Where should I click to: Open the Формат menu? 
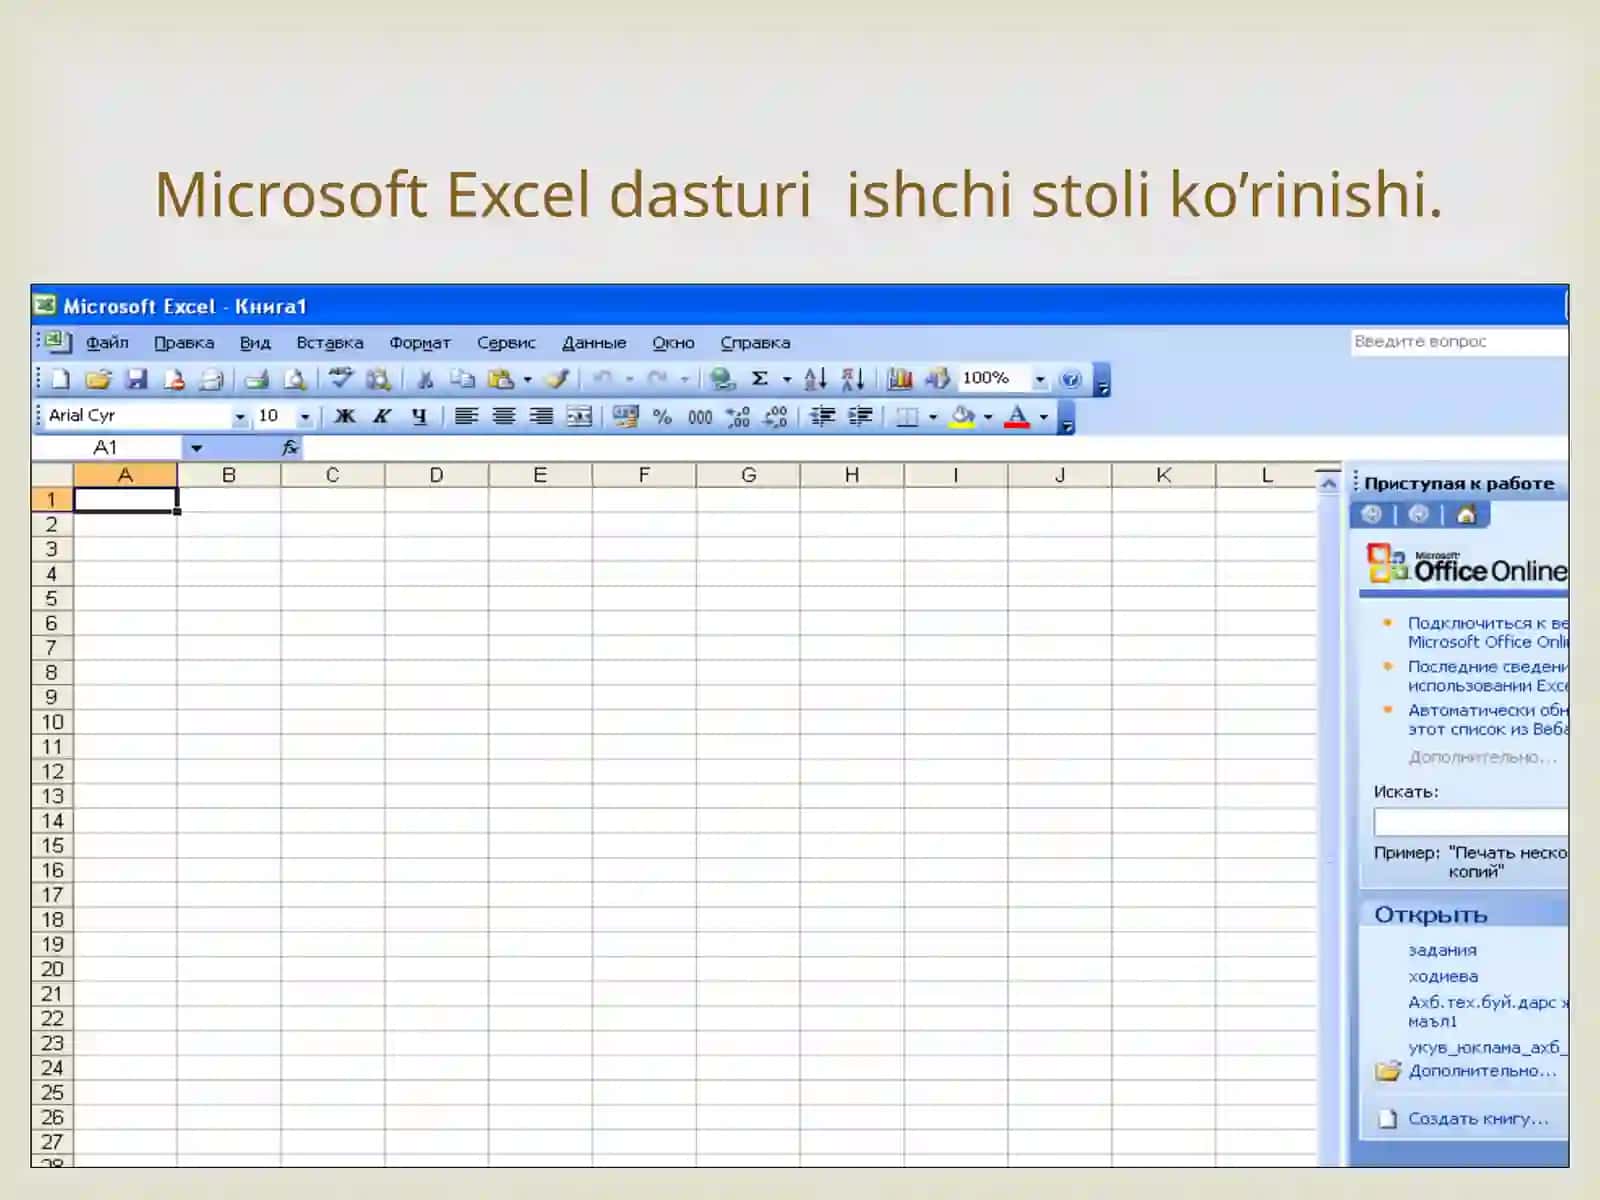(420, 342)
